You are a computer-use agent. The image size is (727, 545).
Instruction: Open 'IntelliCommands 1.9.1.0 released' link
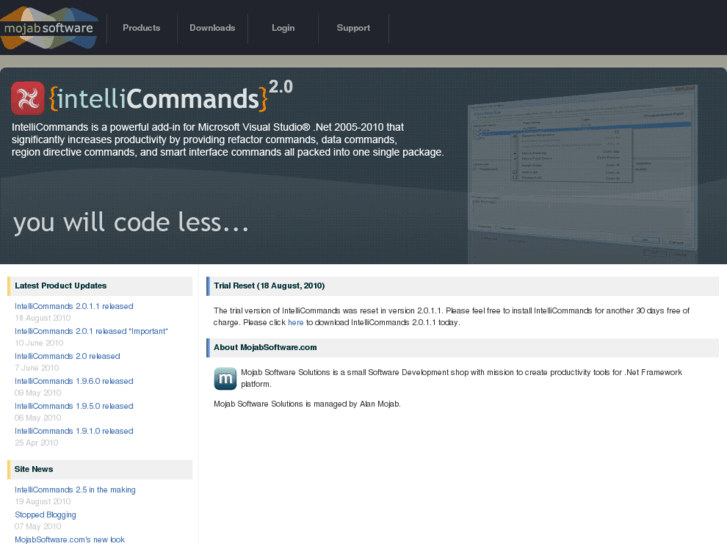(74, 431)
